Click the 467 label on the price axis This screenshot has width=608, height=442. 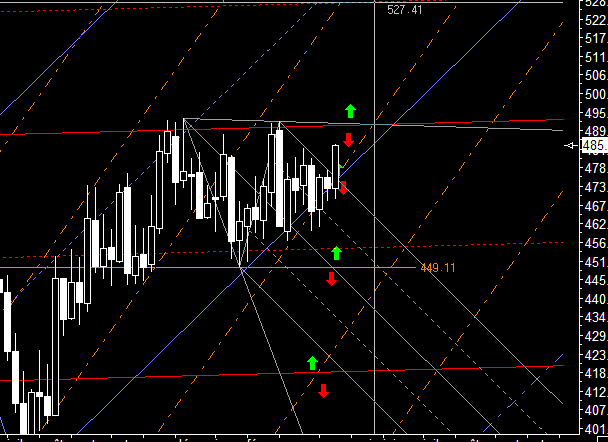point(595,206)
